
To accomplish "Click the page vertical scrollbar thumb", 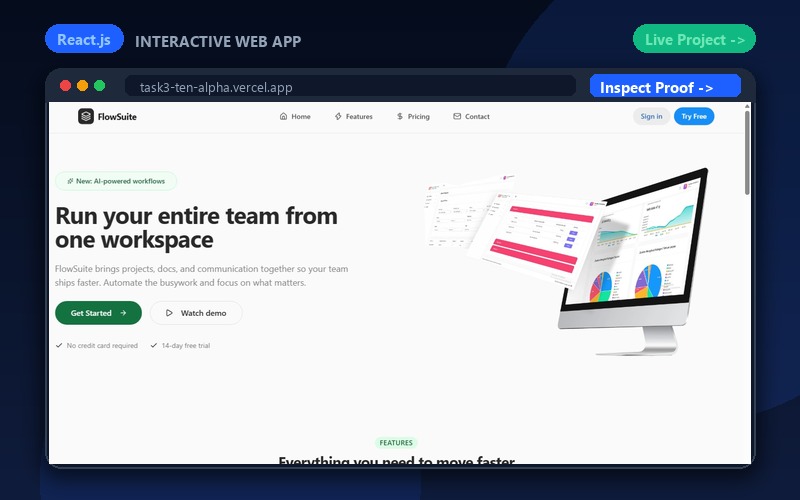I will tap(747, 152).
